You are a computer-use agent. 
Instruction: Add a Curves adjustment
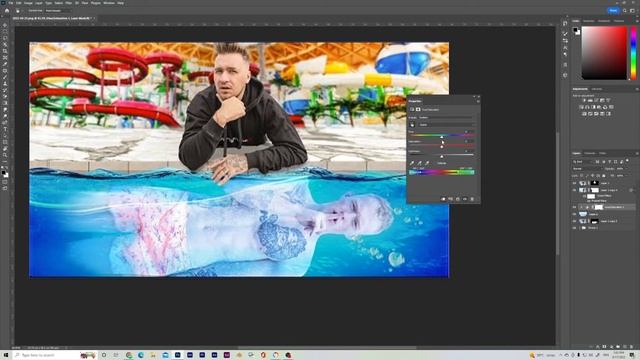[596, 100]
